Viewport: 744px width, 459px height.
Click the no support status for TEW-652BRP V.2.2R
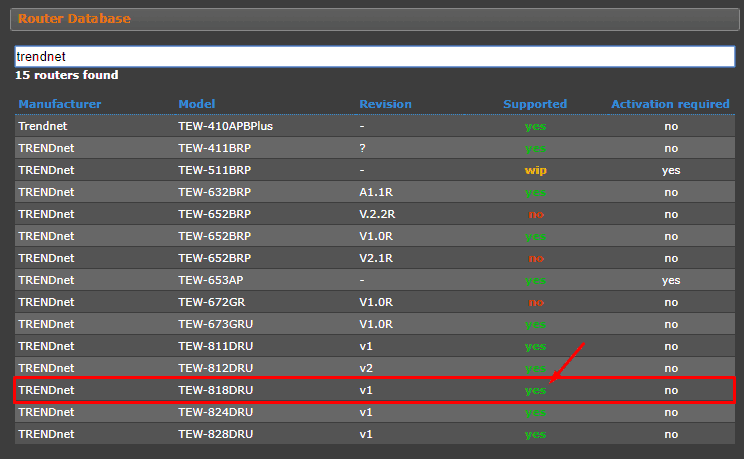click(x=536, y=215)
